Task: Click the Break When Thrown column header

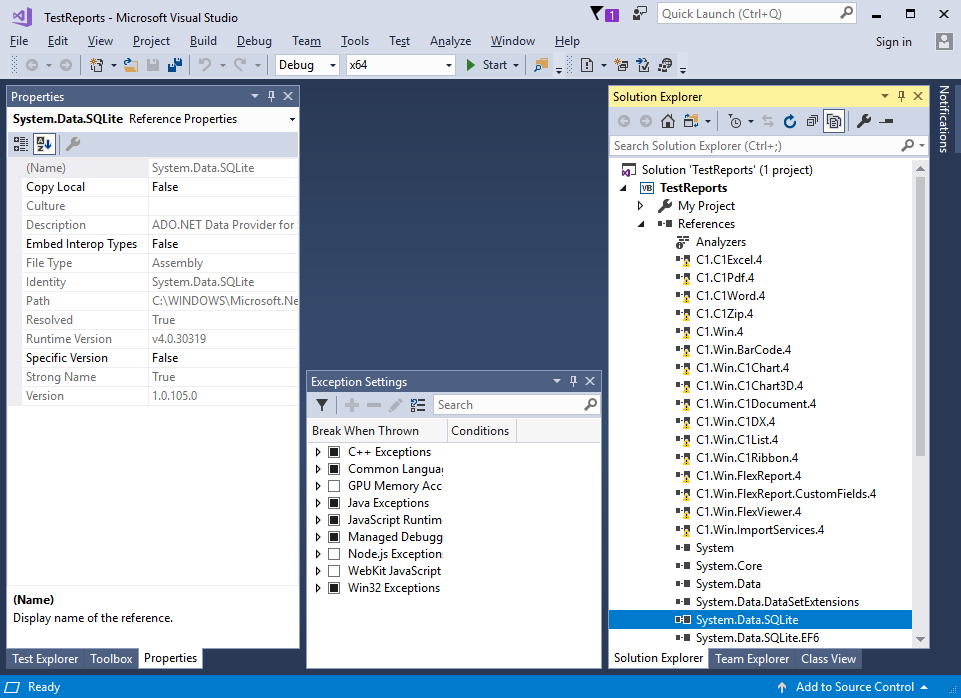Action: tap(377, 431)
